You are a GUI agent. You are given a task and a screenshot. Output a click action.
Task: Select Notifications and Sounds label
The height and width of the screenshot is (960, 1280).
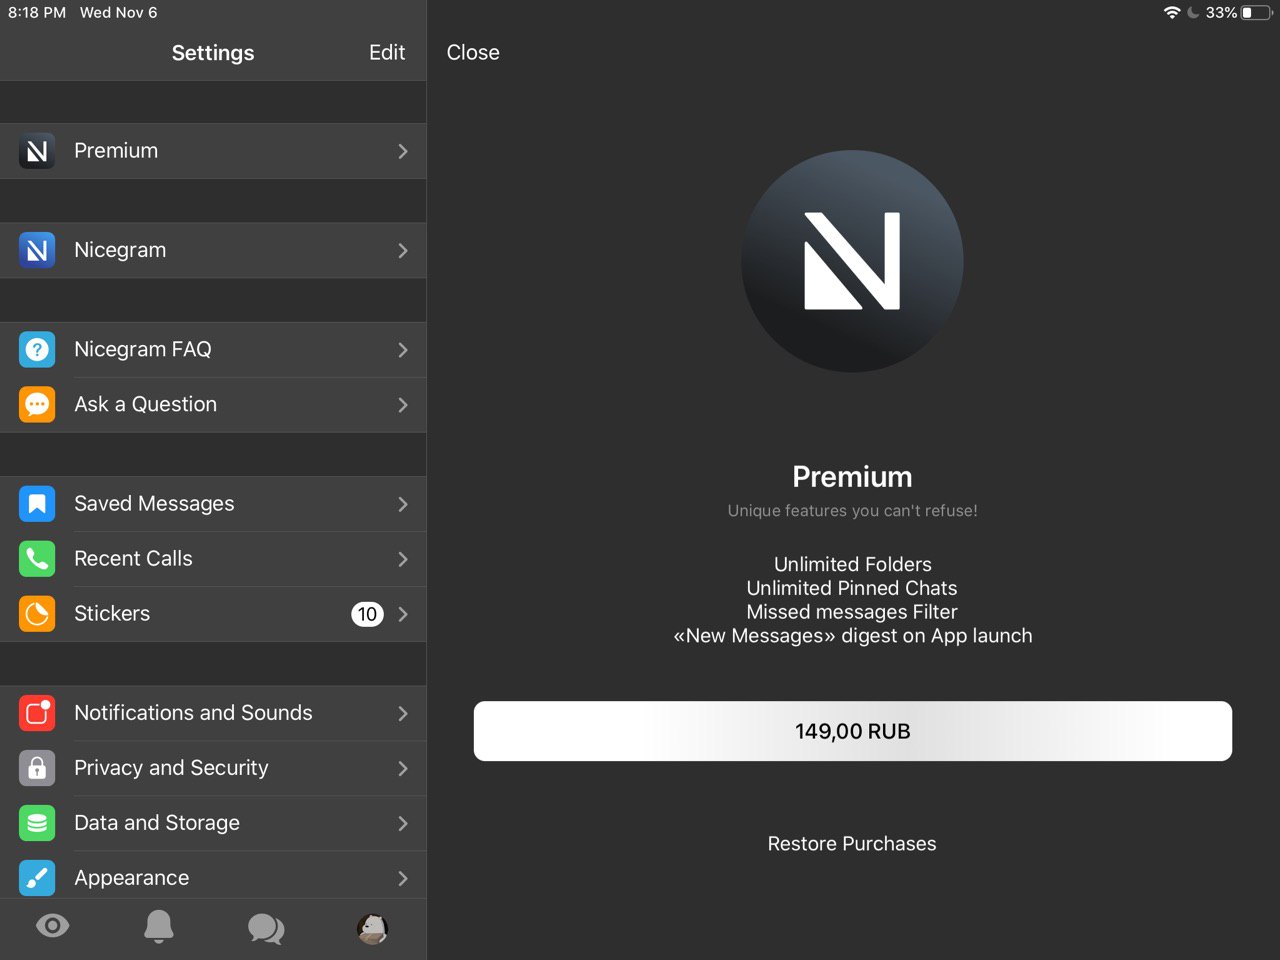tap(193, 712)
